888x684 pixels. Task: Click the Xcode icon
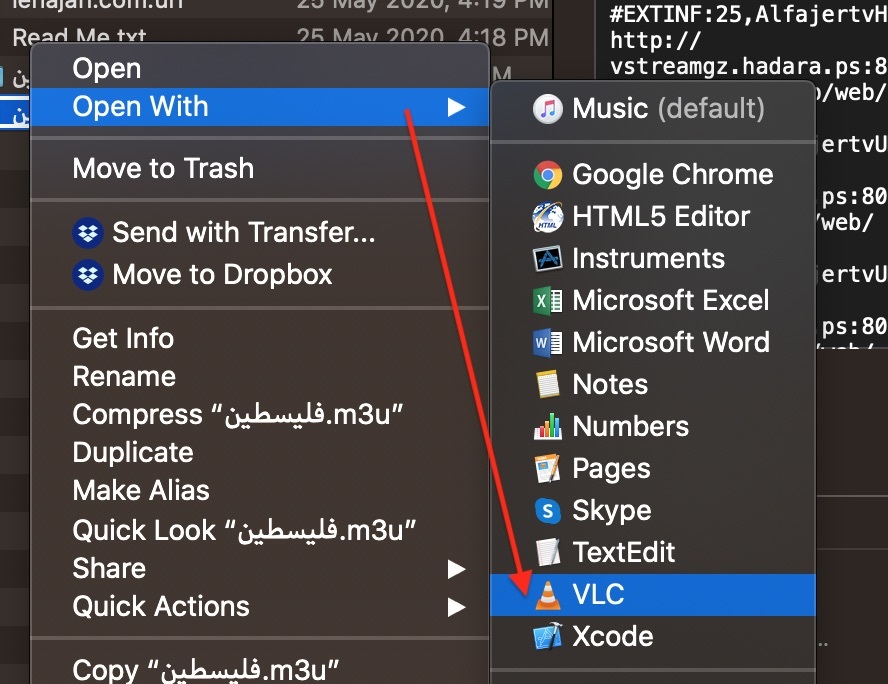[x=547, y=637]
